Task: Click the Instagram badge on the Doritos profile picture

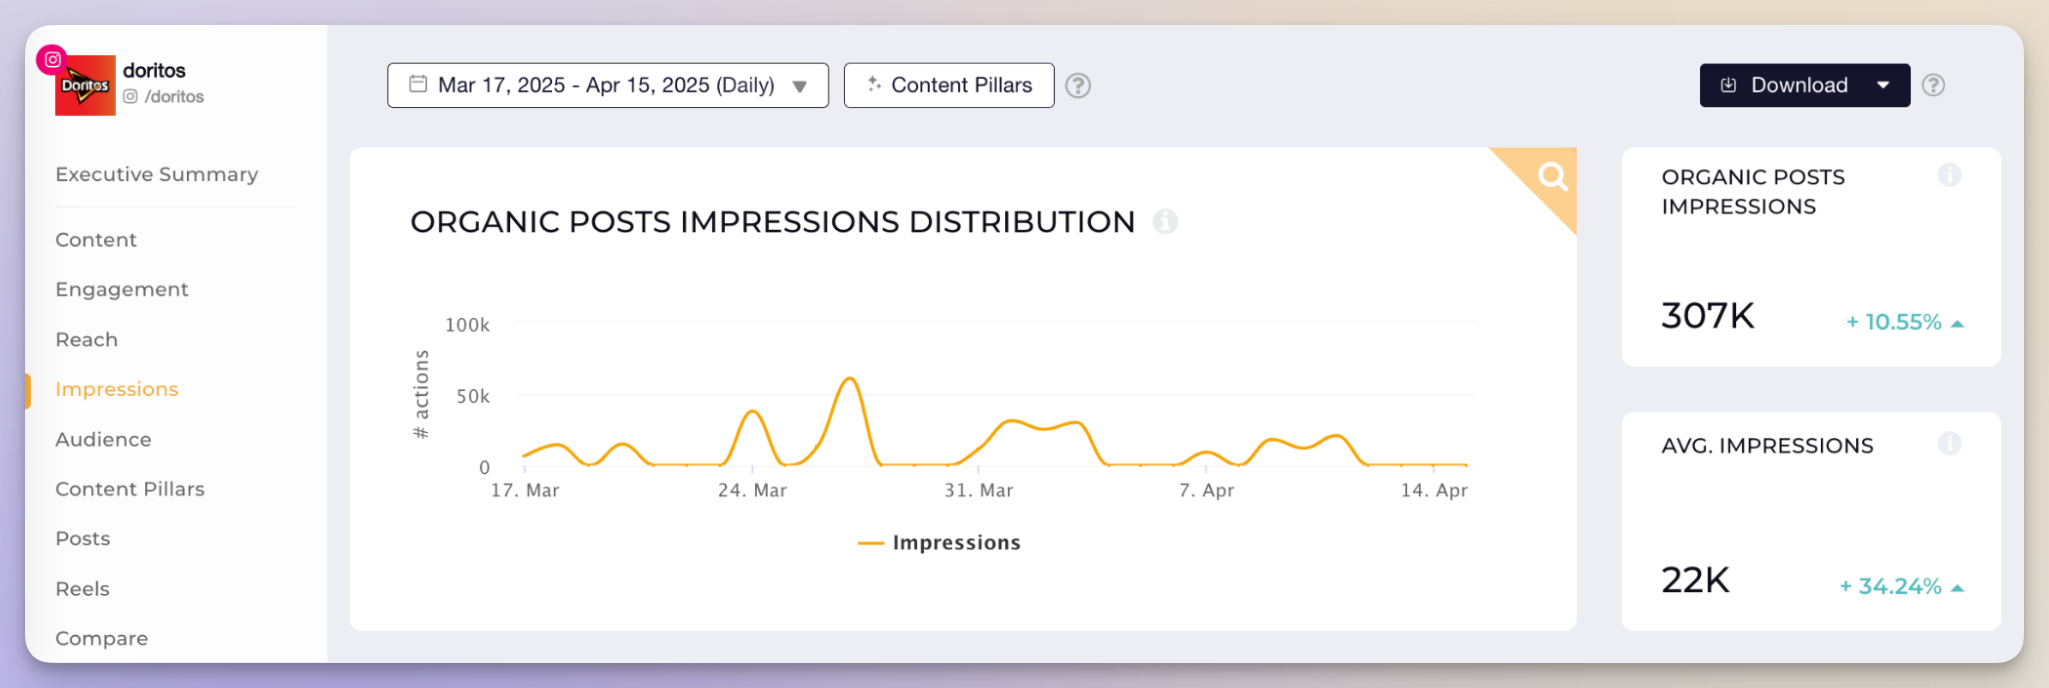Action: [52, 60]
